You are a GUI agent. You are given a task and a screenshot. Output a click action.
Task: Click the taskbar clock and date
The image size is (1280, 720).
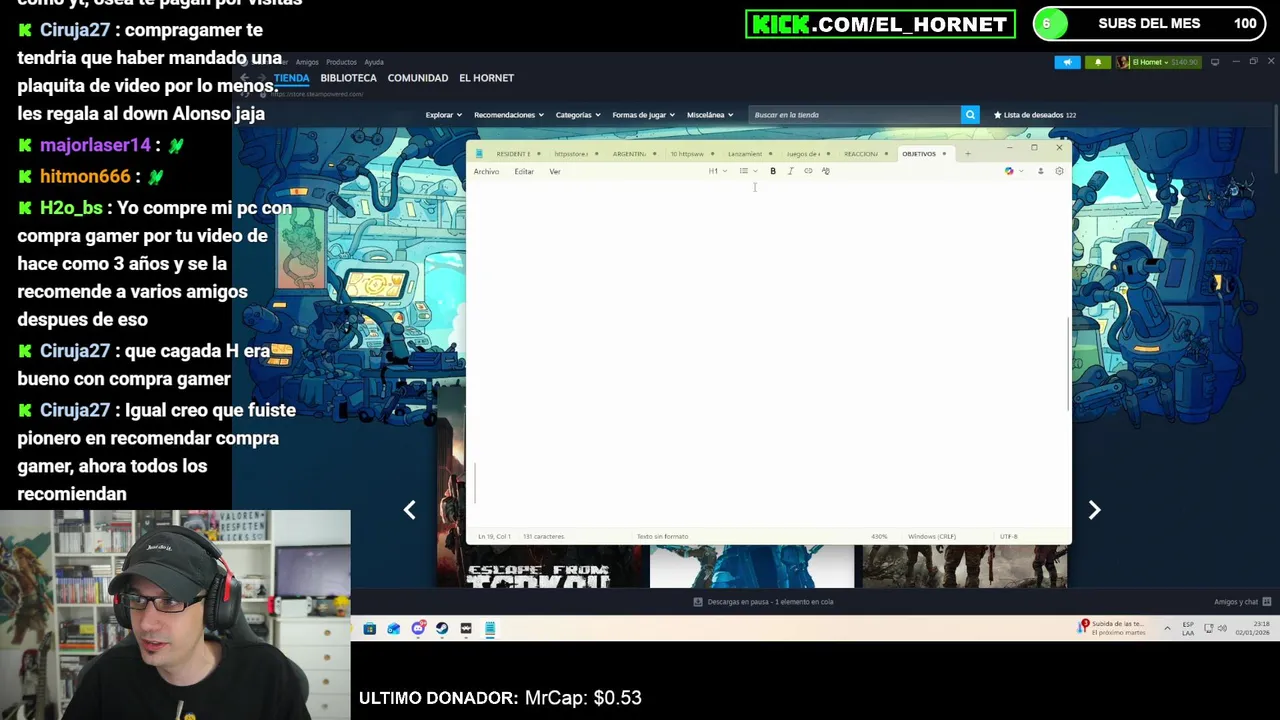point(1252,628)
